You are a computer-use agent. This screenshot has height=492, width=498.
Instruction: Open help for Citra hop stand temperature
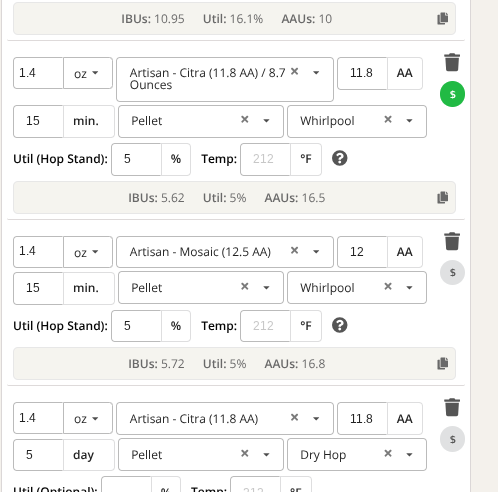[x=340, y=158]
